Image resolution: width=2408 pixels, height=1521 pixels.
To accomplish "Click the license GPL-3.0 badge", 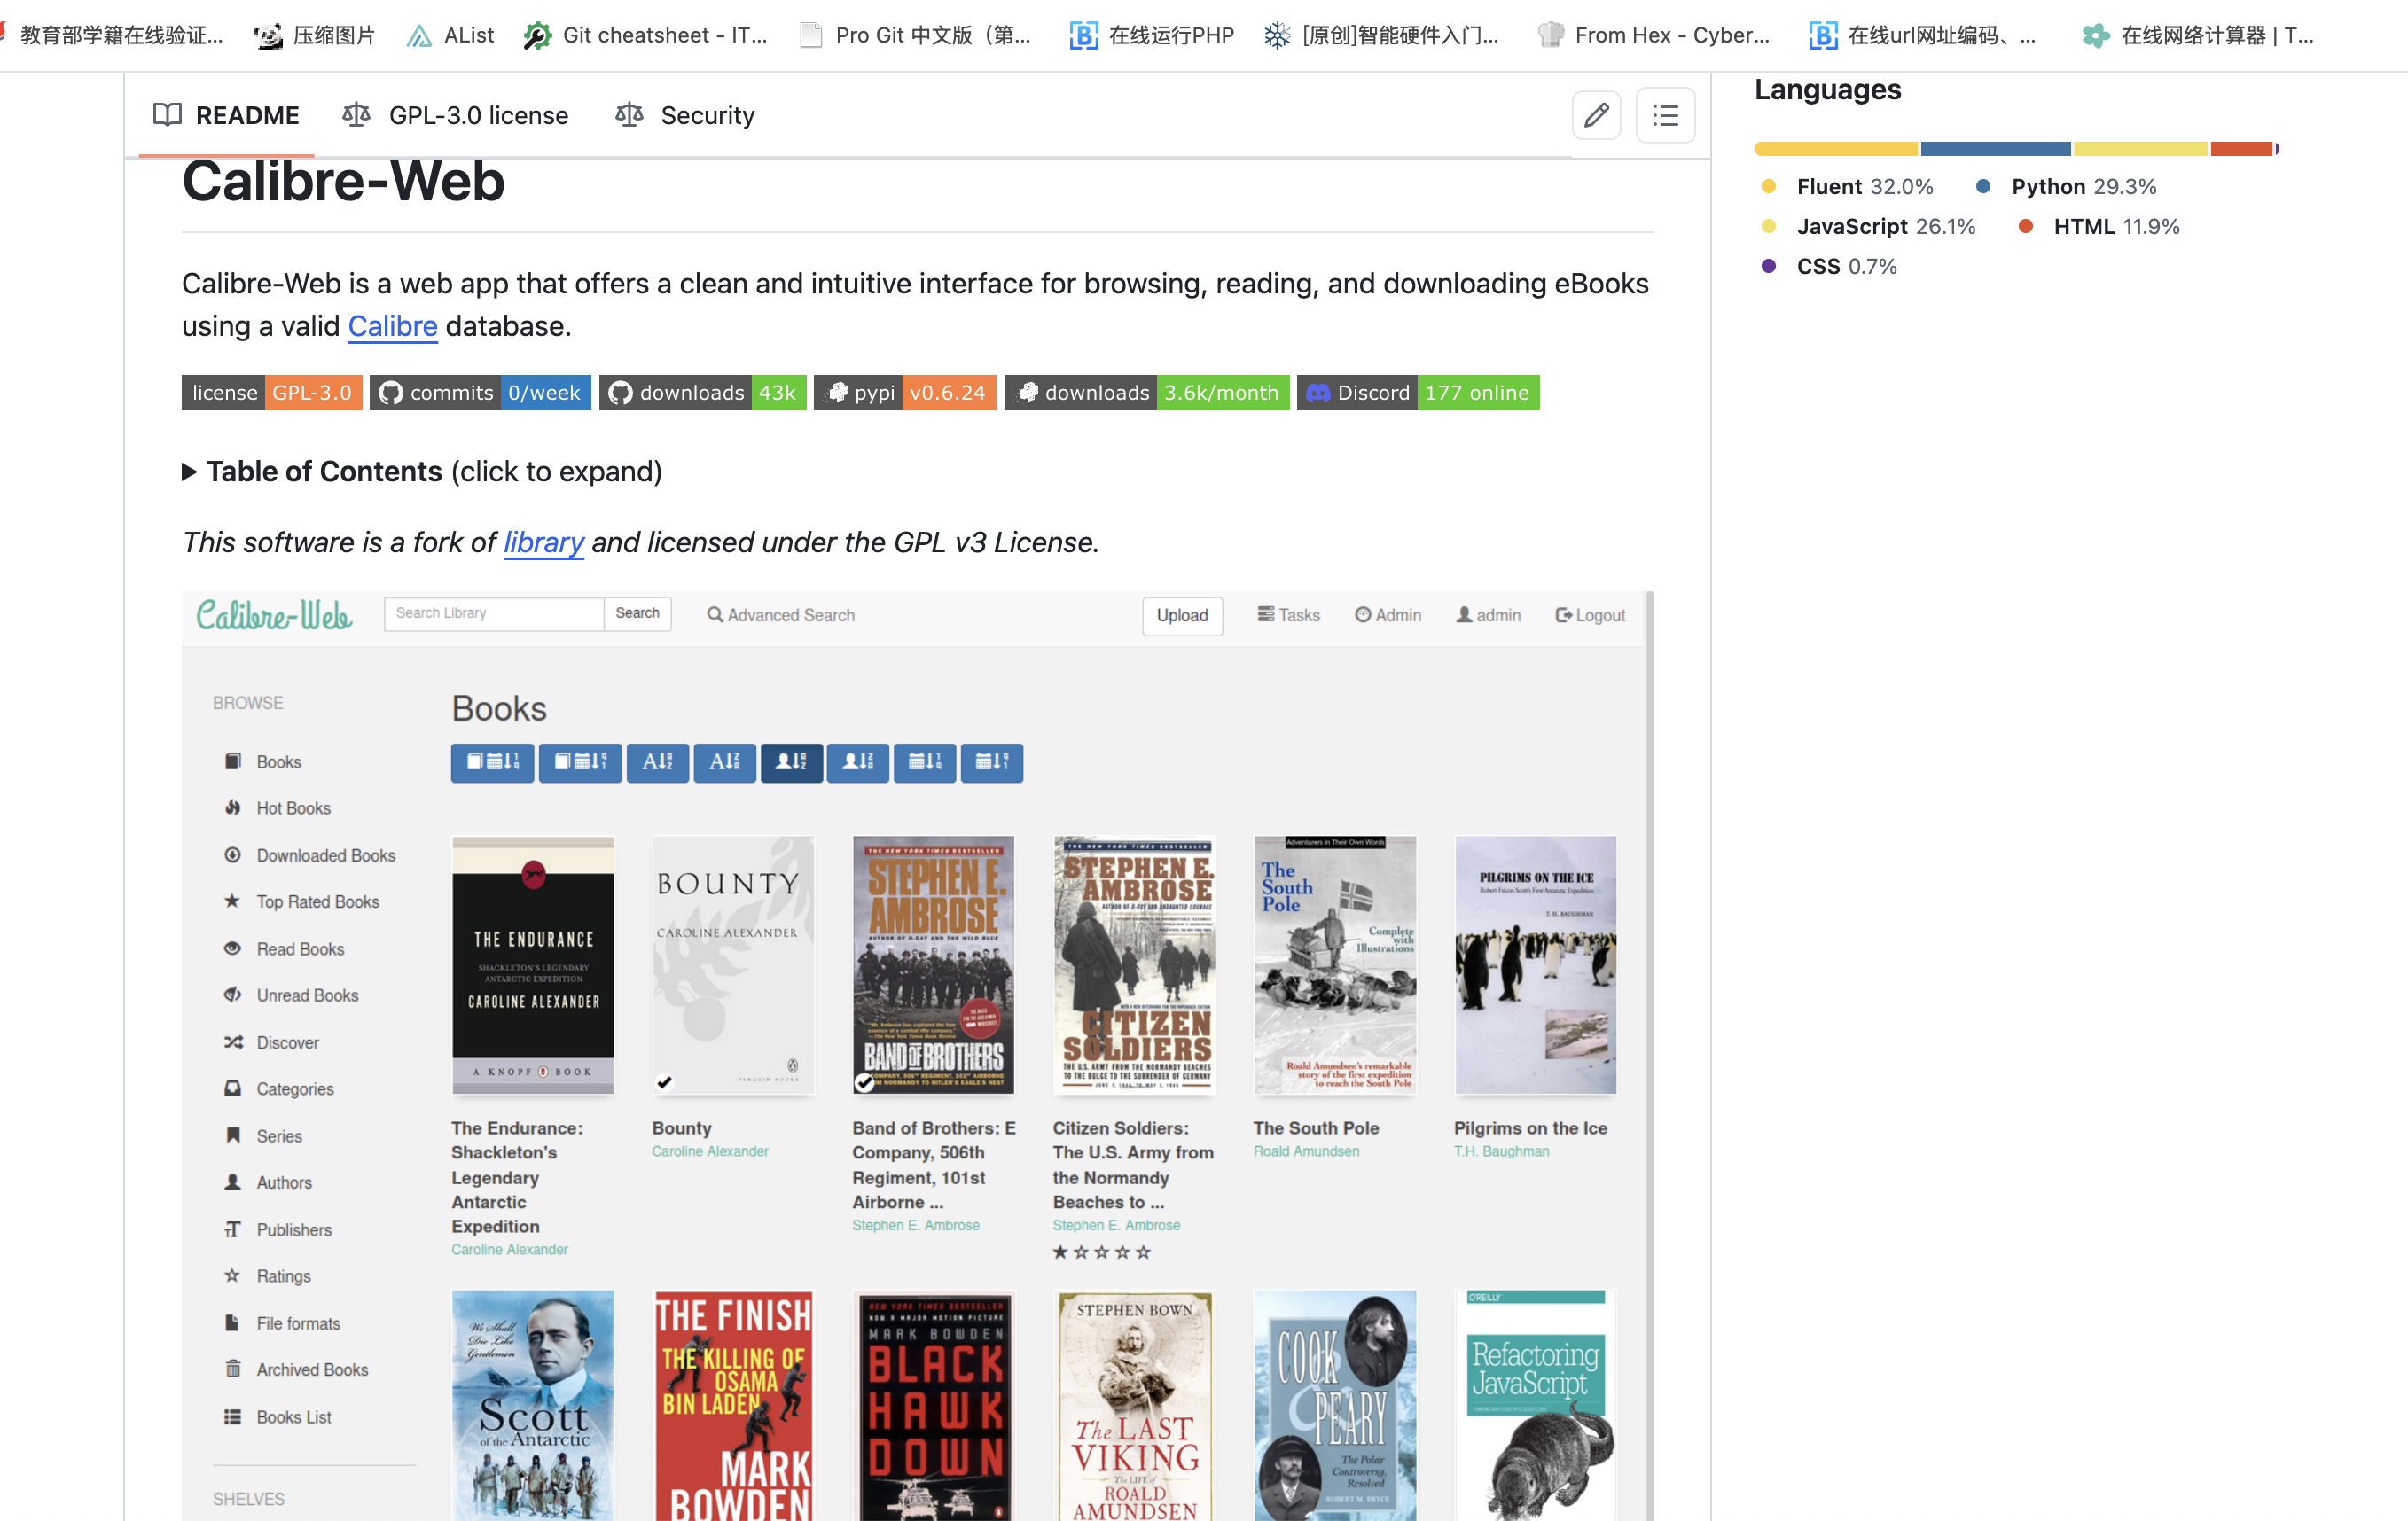I will pyautogui.click(x=271, y=392).
